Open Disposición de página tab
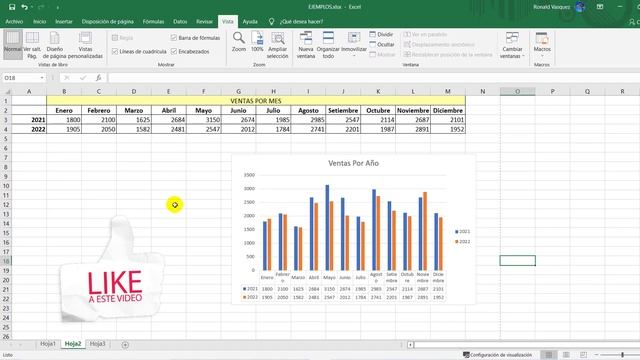Image resolution: width=640 pixels, height=360 pixels. [108, 22]
